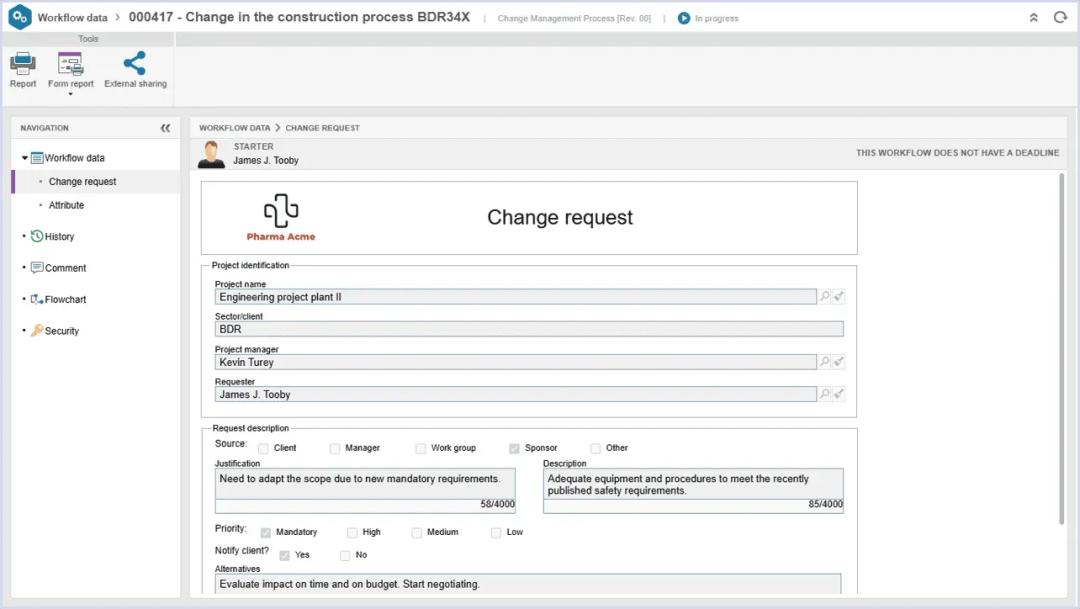Click the External sharing icon

click(135, 64)
